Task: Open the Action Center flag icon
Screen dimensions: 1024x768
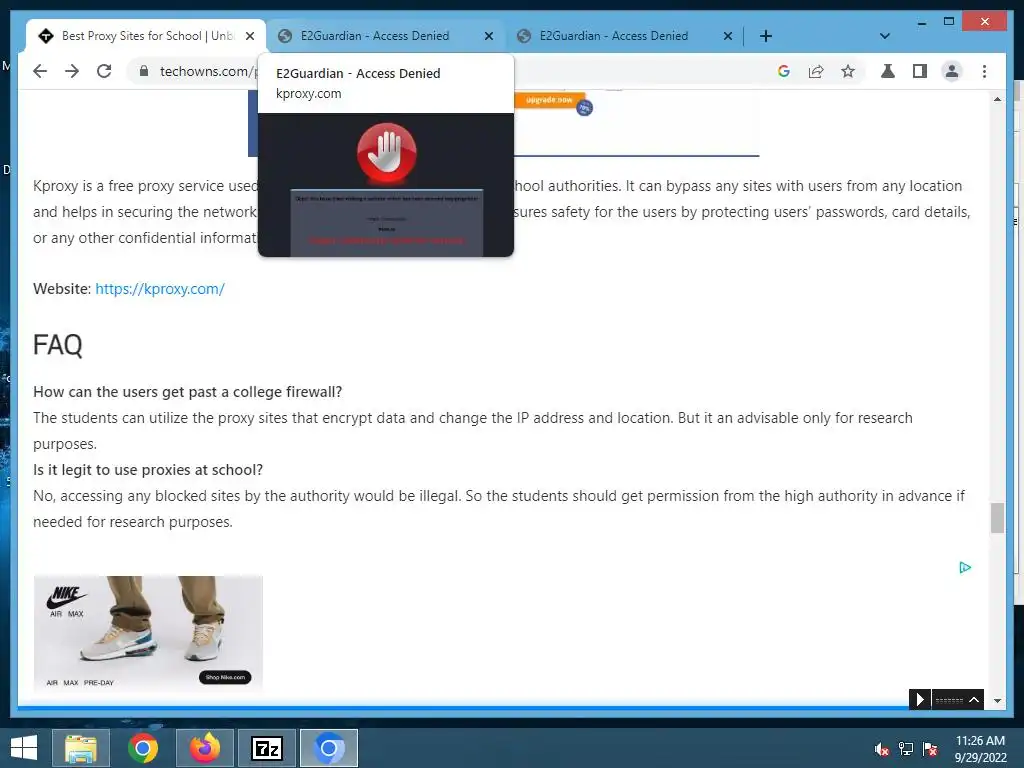Action: click(x=930, y=749)
